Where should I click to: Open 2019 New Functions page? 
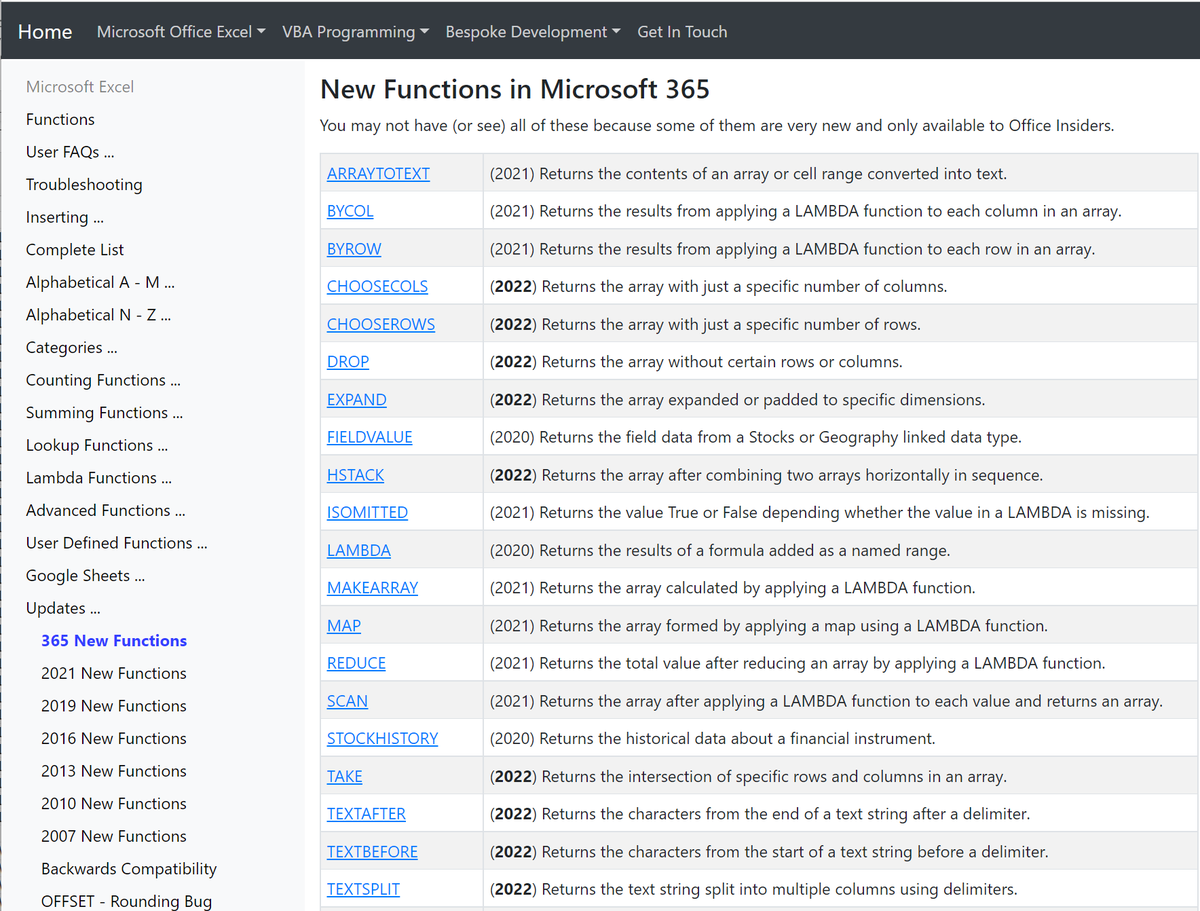[x=114, y=706]
